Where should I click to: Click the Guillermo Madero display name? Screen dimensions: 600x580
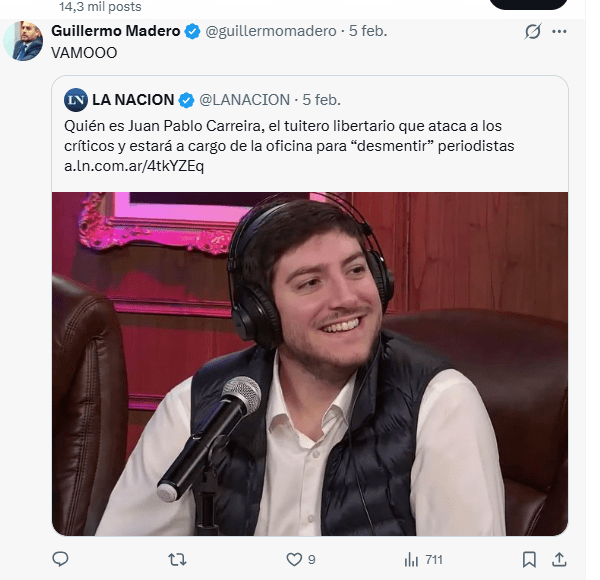[116, 31]
